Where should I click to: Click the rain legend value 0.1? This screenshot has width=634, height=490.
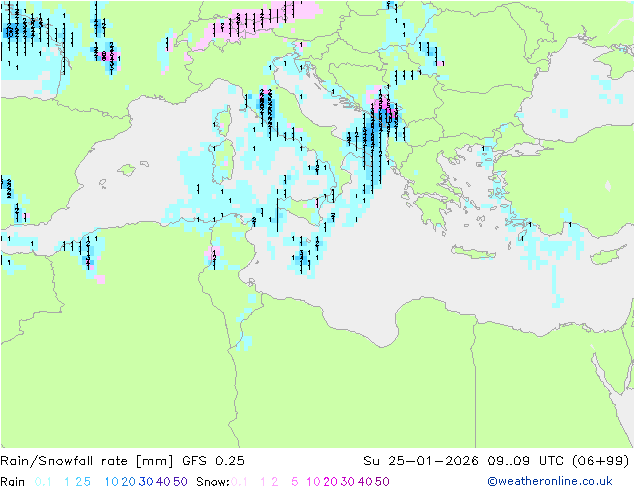coord(43,482)
